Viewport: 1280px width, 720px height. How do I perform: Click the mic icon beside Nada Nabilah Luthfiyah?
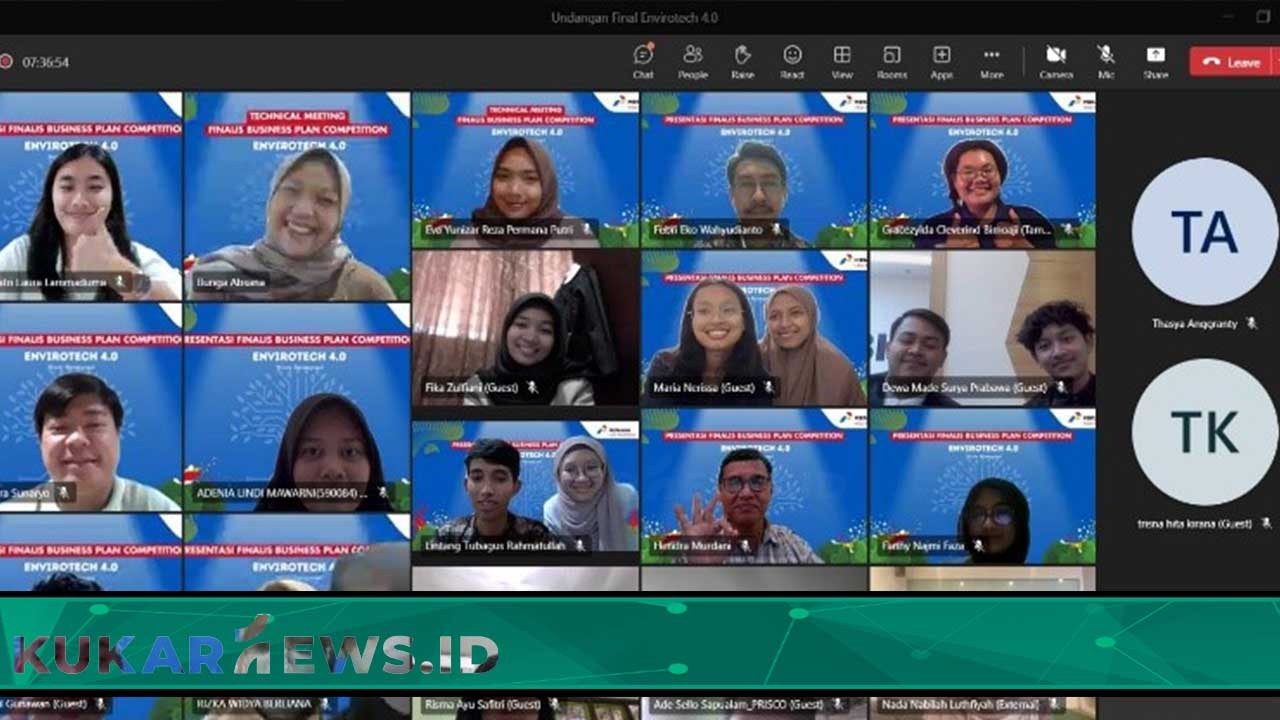click(1056, 703)
